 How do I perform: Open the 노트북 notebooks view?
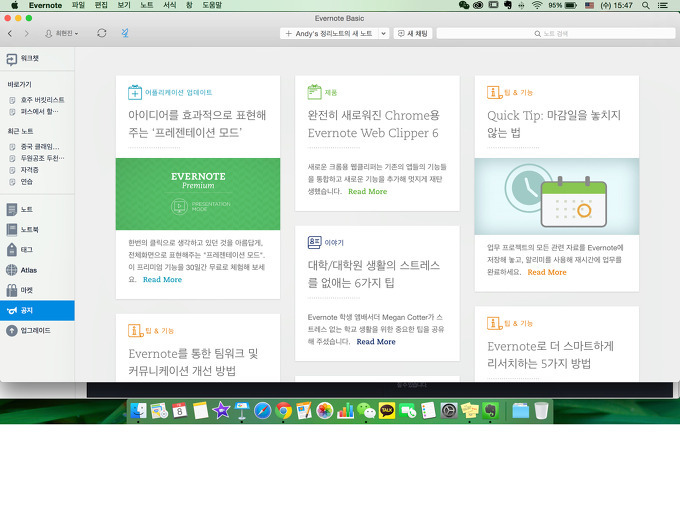(x=23, y=229)
